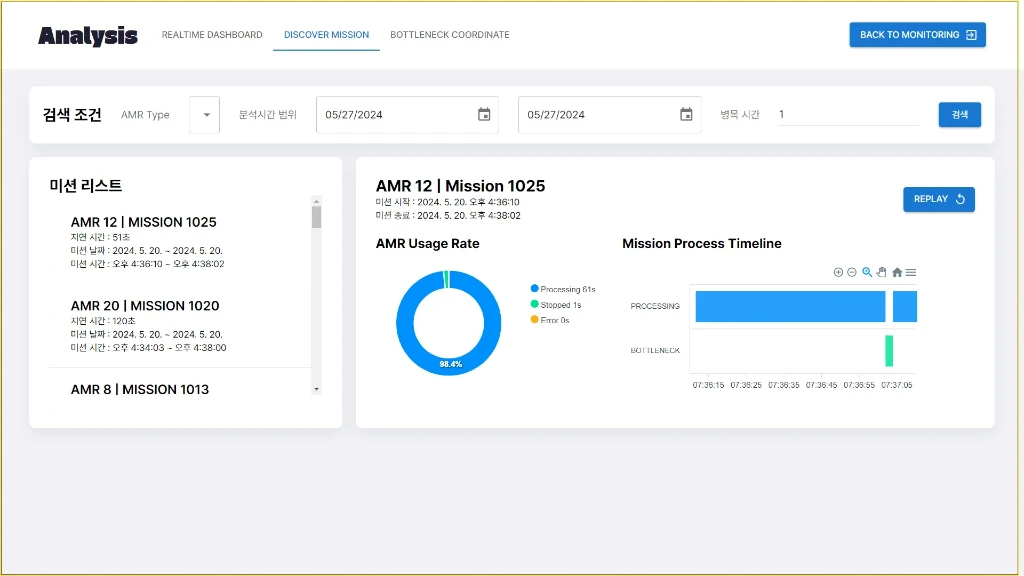Expand the AMR Type dropdown
This screenshot has height=576, width=1024.
click(206, 115)
